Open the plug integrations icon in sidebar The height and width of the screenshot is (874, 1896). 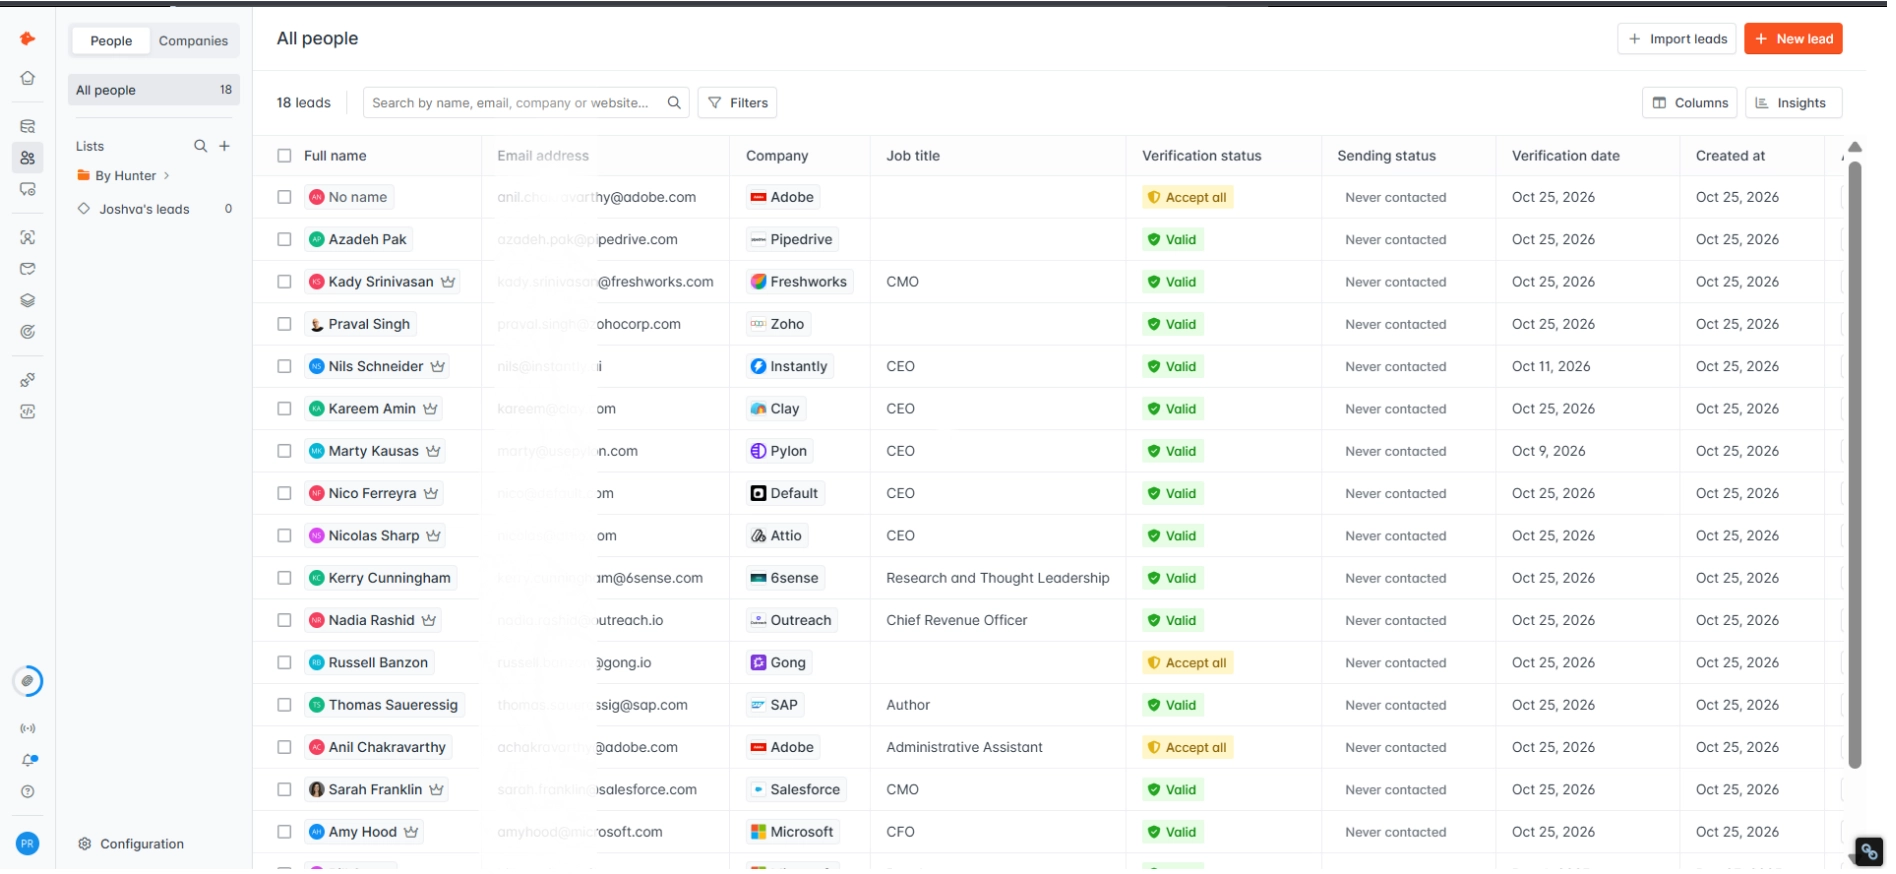[28, 380]
